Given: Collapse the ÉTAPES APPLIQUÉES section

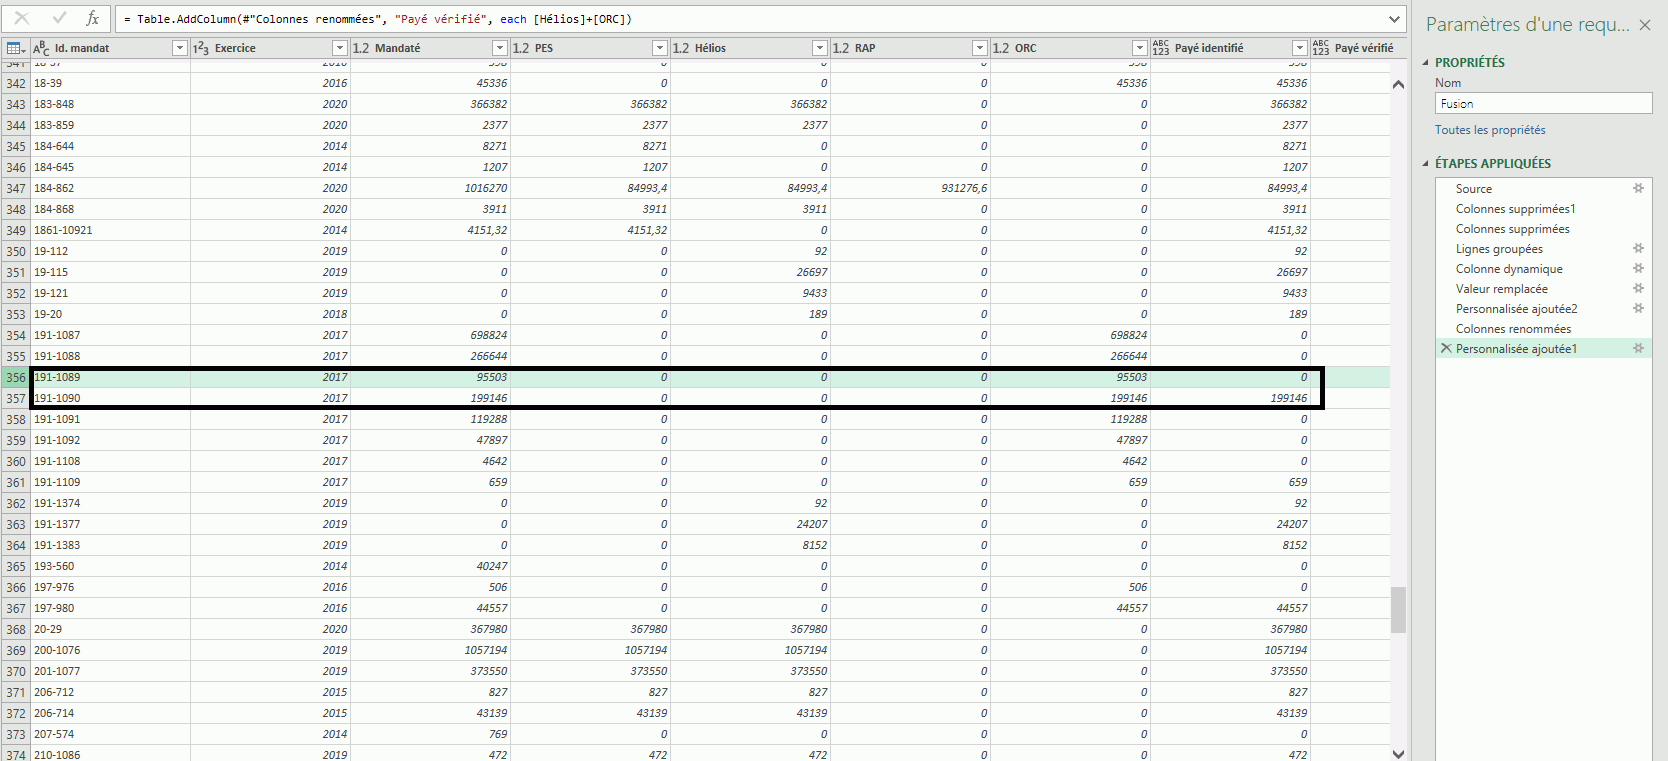Looking at the screenshot, I should [x=1426, y=163].
